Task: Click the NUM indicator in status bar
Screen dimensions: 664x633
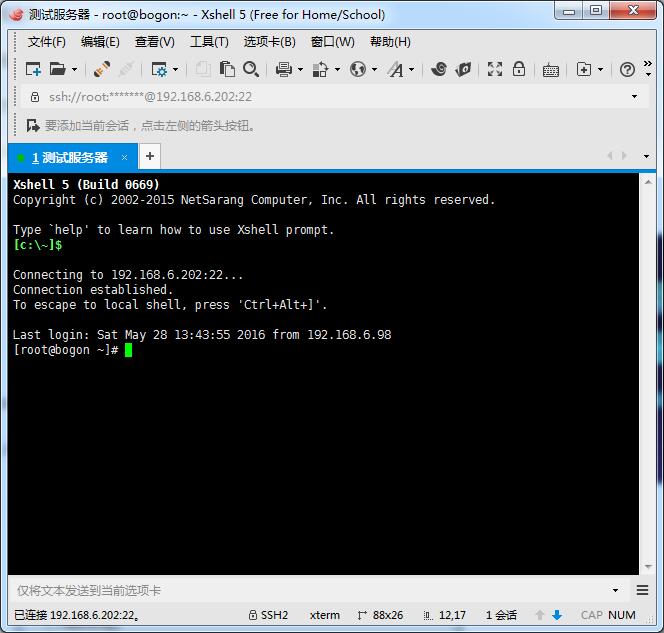Action: [x=622, y=615]
